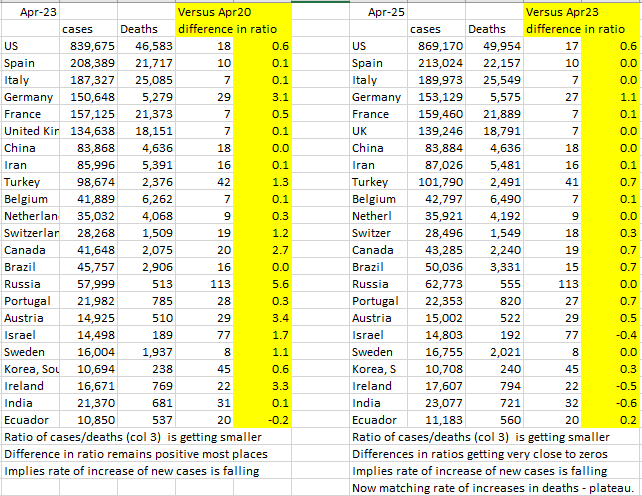Click Brazil deaths cell 3,331
This screenshot has width=642, height=496.
tap(495, 267)
